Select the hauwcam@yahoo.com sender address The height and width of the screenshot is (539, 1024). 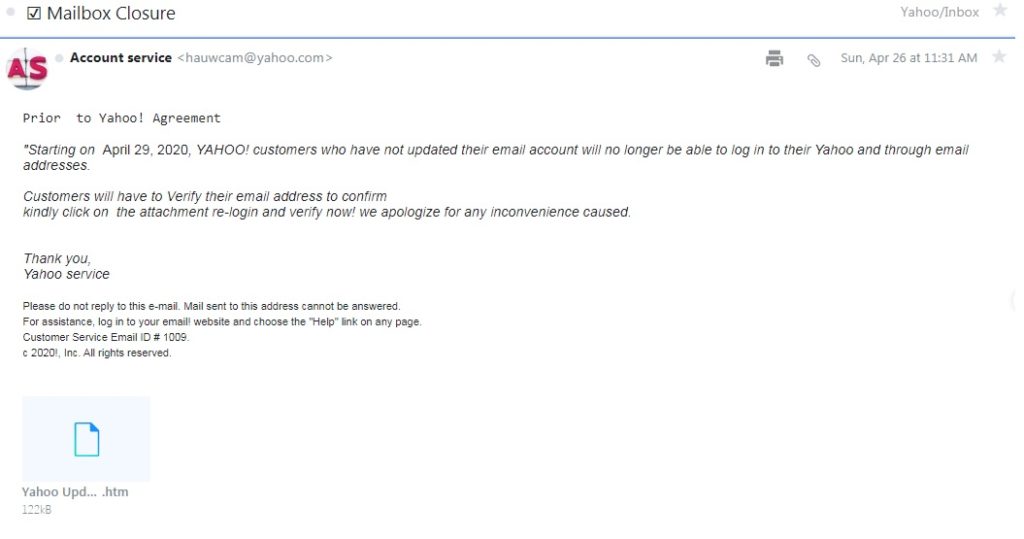click(255, 57)
